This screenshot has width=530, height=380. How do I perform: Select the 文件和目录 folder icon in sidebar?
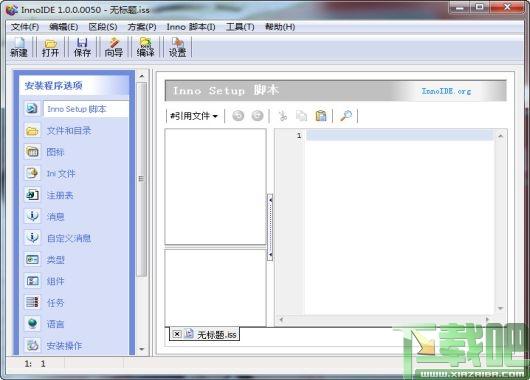click(x=32, y=130)
